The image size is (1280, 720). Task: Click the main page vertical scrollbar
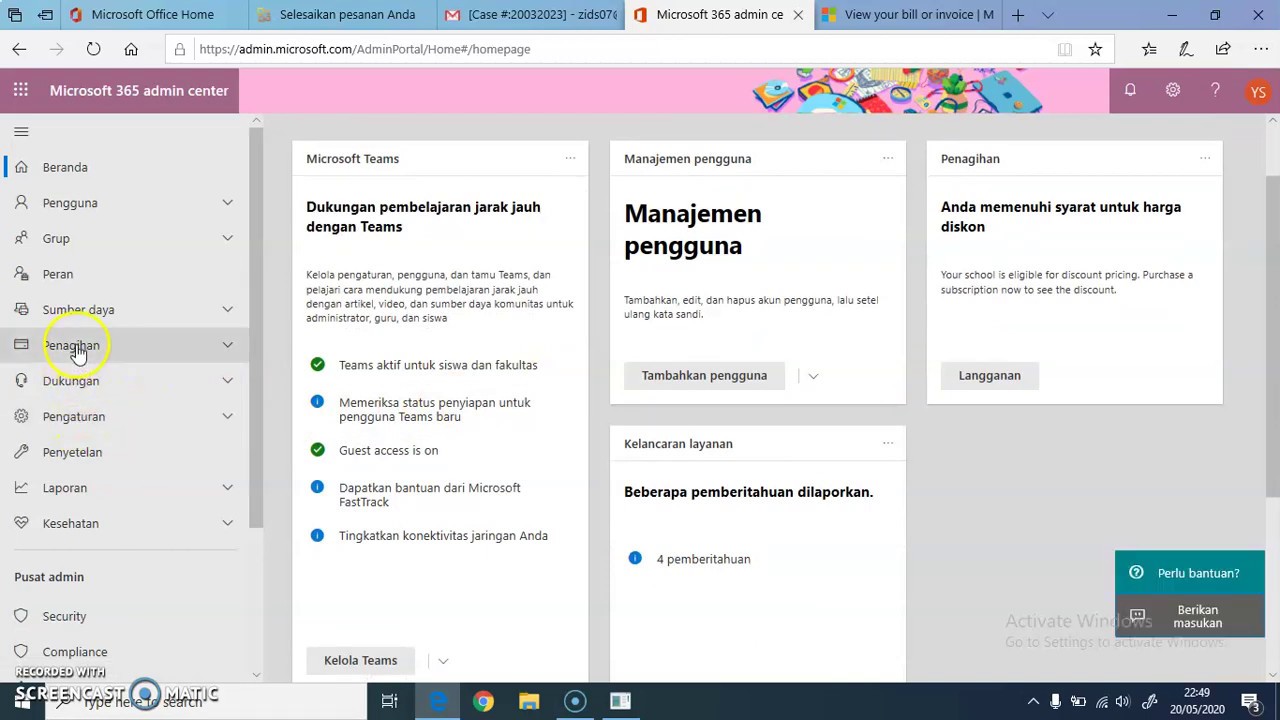click(x=1272, y=335)
